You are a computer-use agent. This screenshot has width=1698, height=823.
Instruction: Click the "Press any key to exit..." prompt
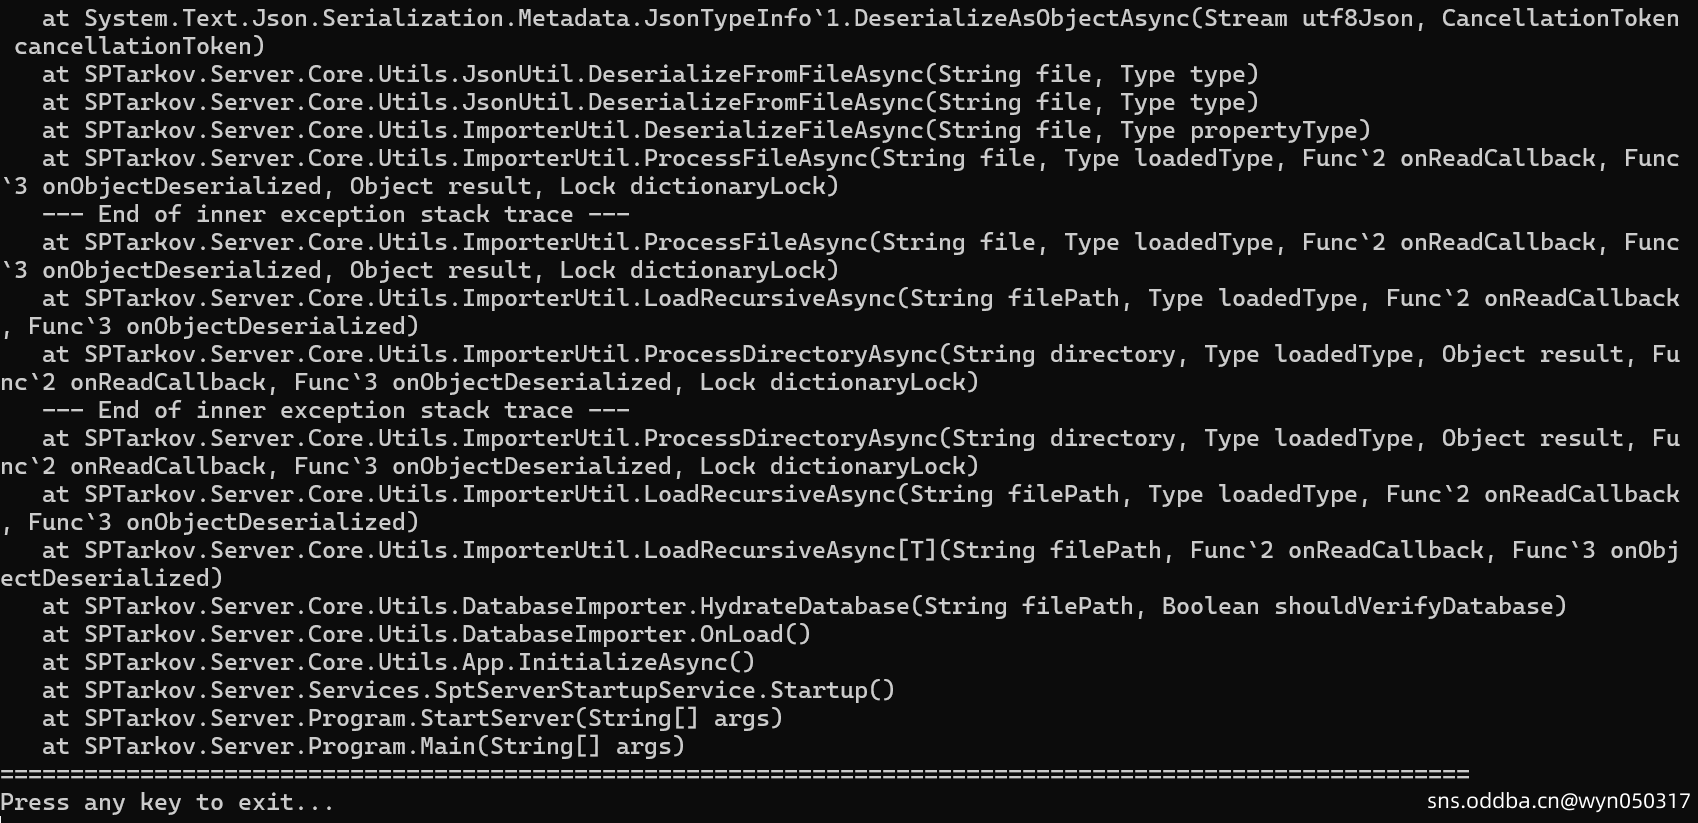[x=167, y=802]
